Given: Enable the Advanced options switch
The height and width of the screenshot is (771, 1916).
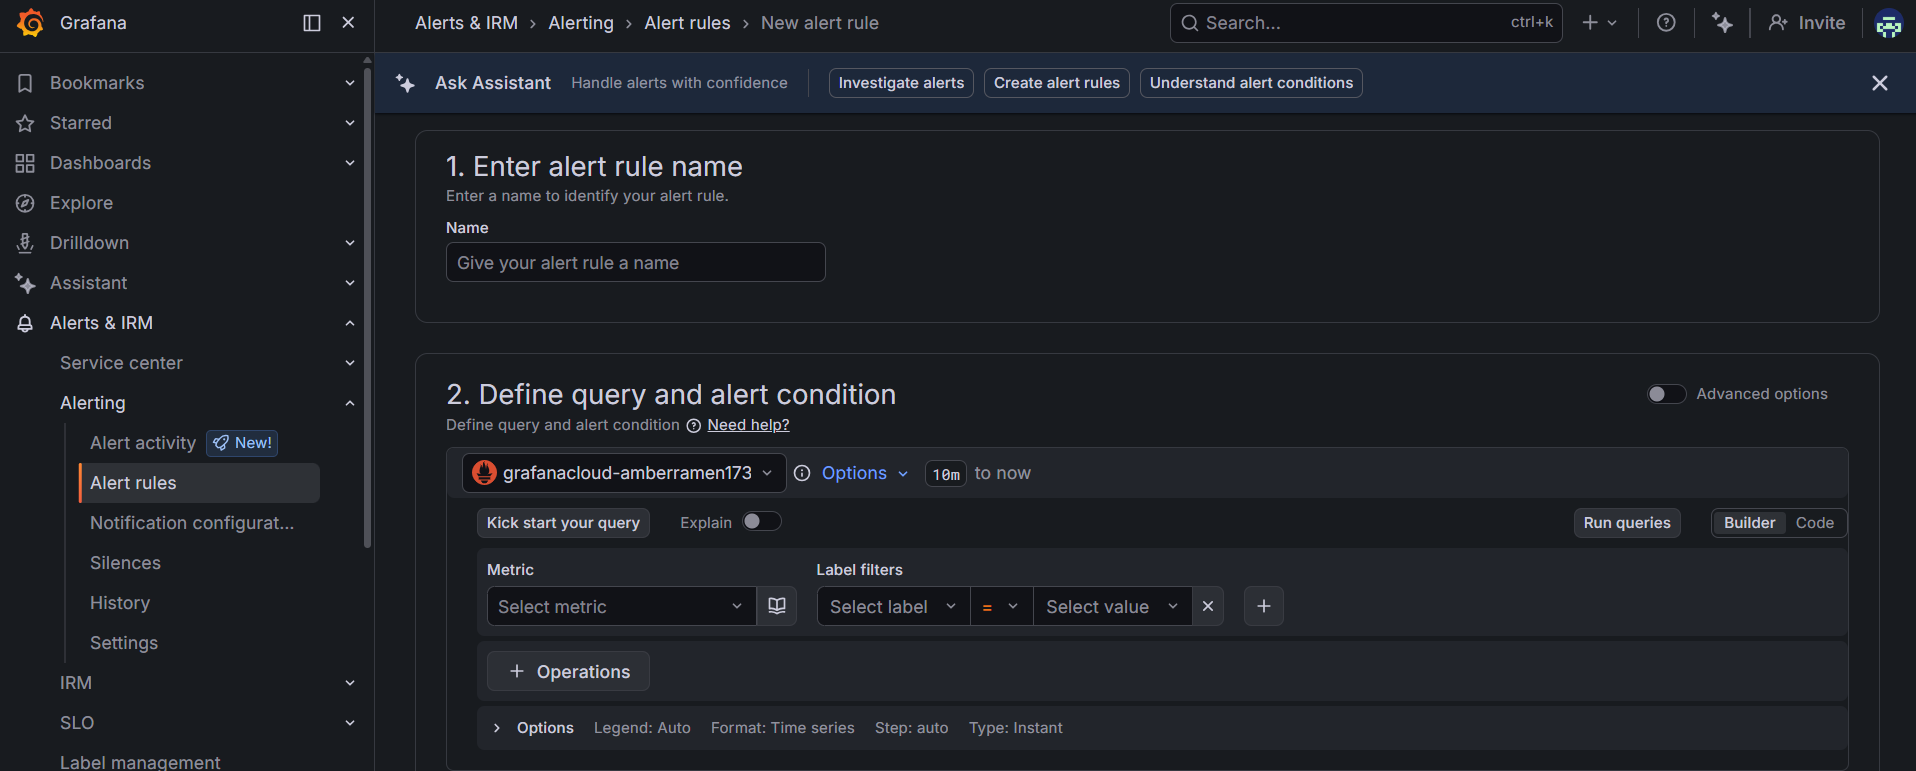Looking at the screenshot, I should tap(1666, 394).
